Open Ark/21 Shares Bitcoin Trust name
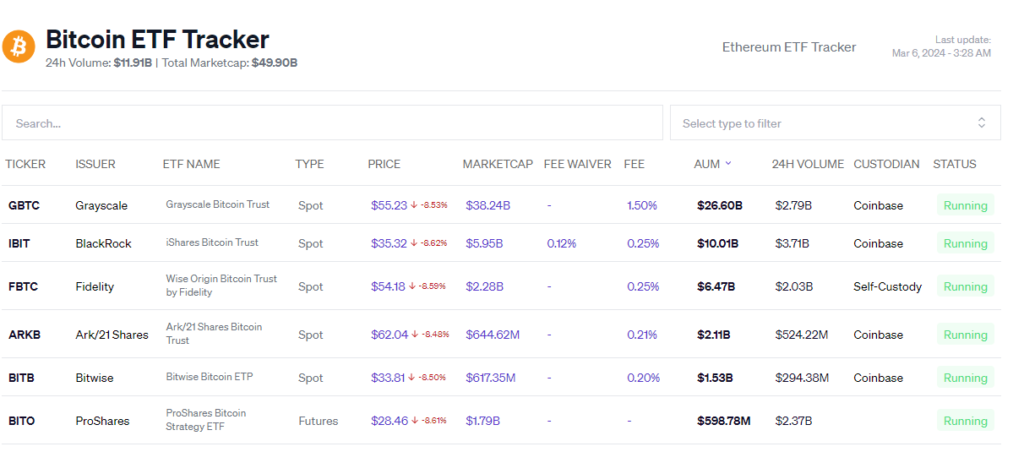This screenshot has height=452, width=1024. [213, 334]
